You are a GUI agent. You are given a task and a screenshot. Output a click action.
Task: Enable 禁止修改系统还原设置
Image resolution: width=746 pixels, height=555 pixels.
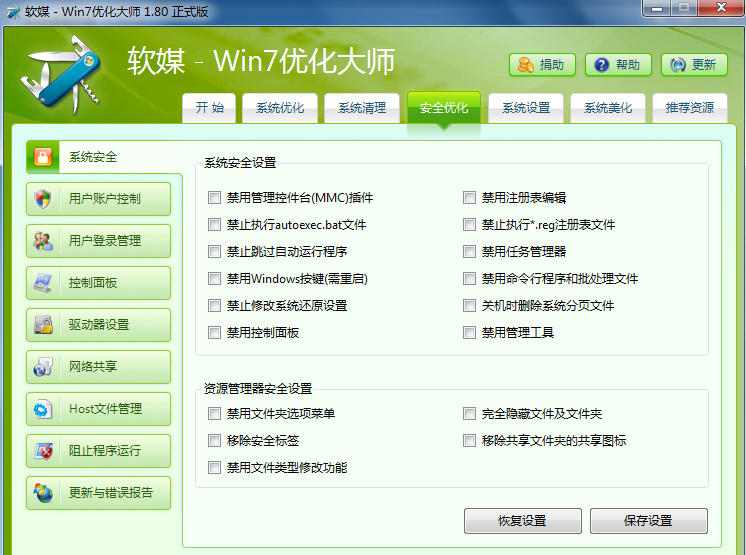click(214, 305)
